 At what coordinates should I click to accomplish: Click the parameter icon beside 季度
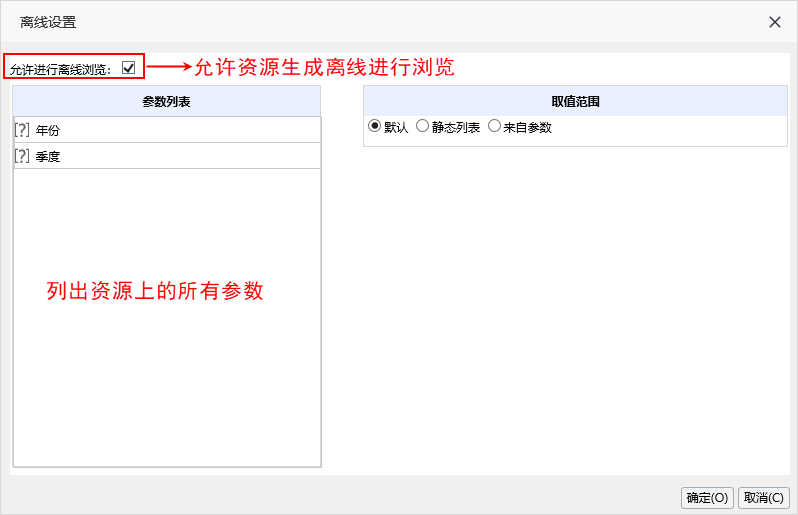22,156
